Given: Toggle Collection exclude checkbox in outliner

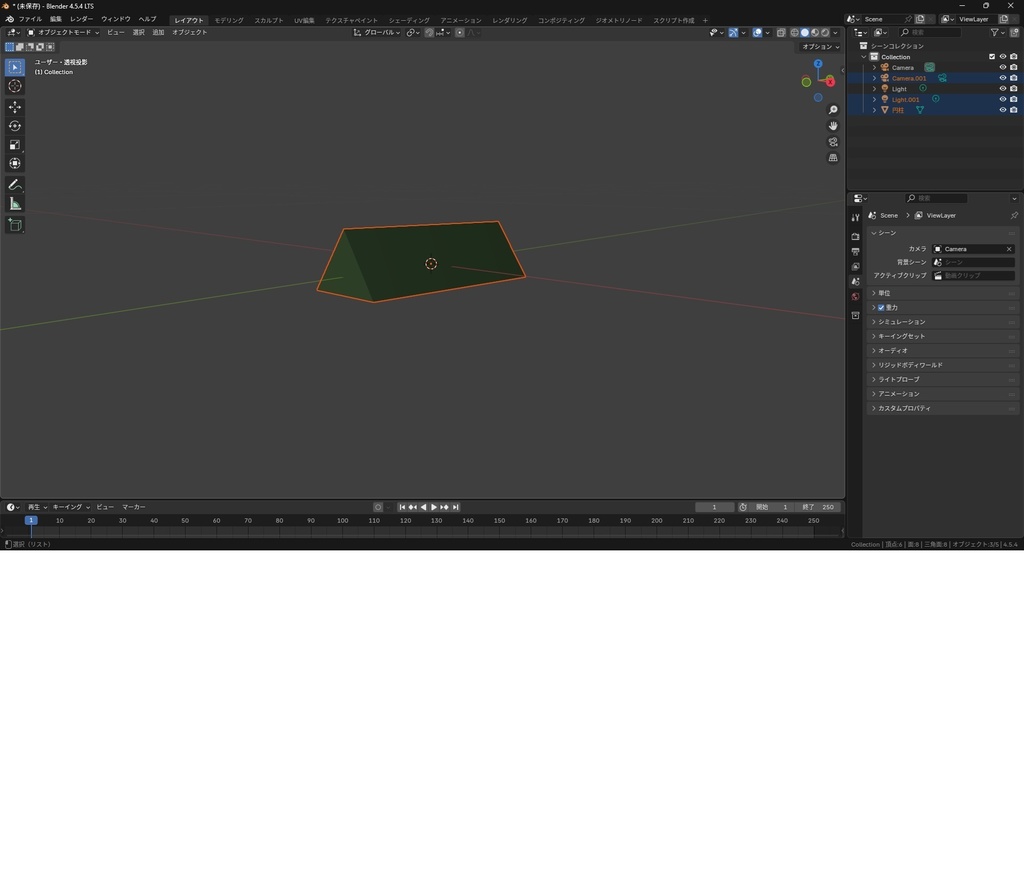Looking at the screenshot, I should tap(992, 57).
